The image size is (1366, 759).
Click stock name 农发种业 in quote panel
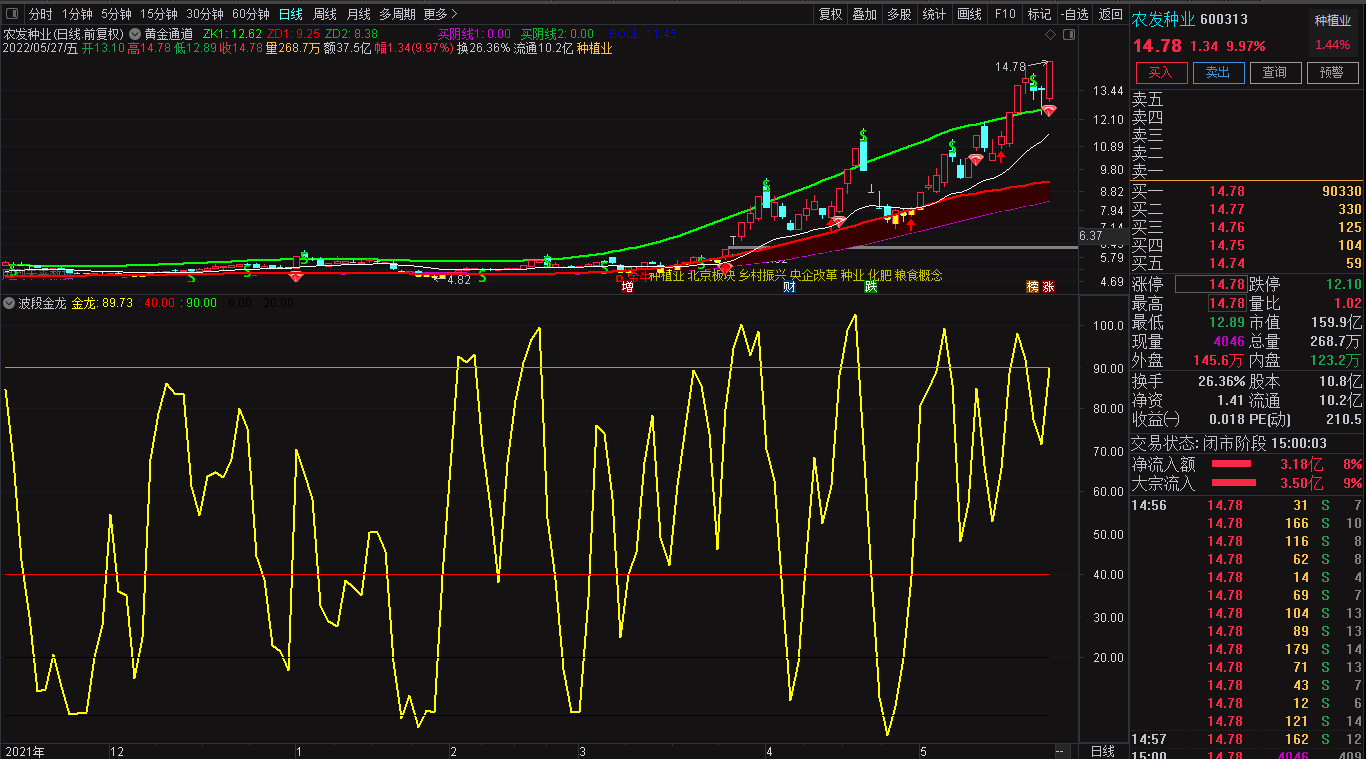[x=1162, y=19]
